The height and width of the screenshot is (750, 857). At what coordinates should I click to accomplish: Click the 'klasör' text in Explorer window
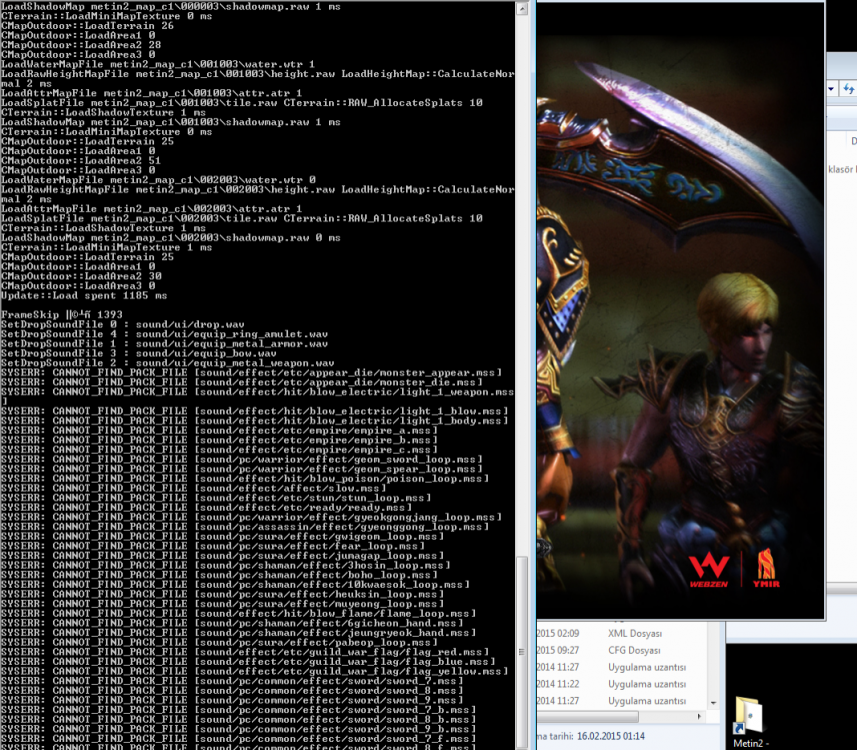840,169
